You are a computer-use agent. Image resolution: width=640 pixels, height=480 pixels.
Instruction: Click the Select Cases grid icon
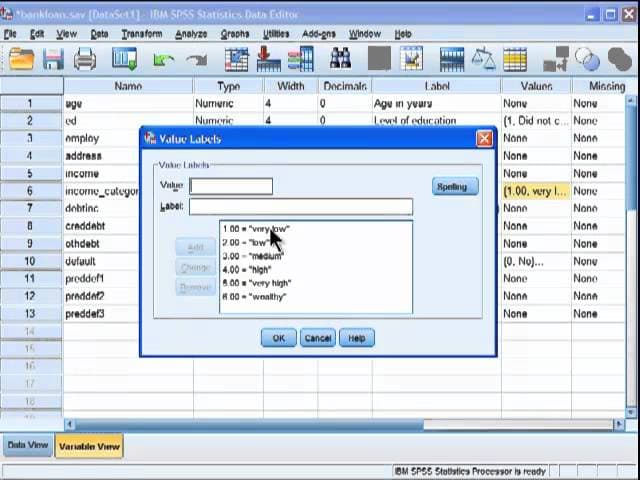coord(515,60)
